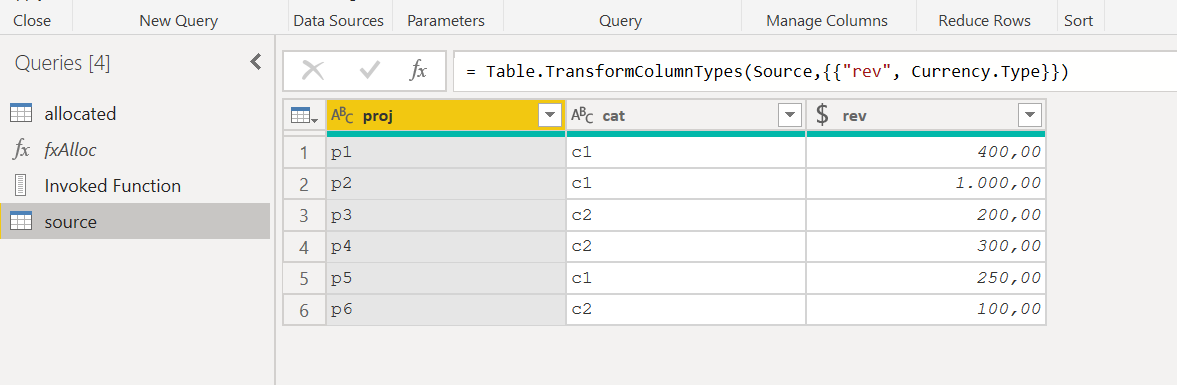Select row number 5
The height and width of the screenshot is (385, 1177).
pos(304,278)
